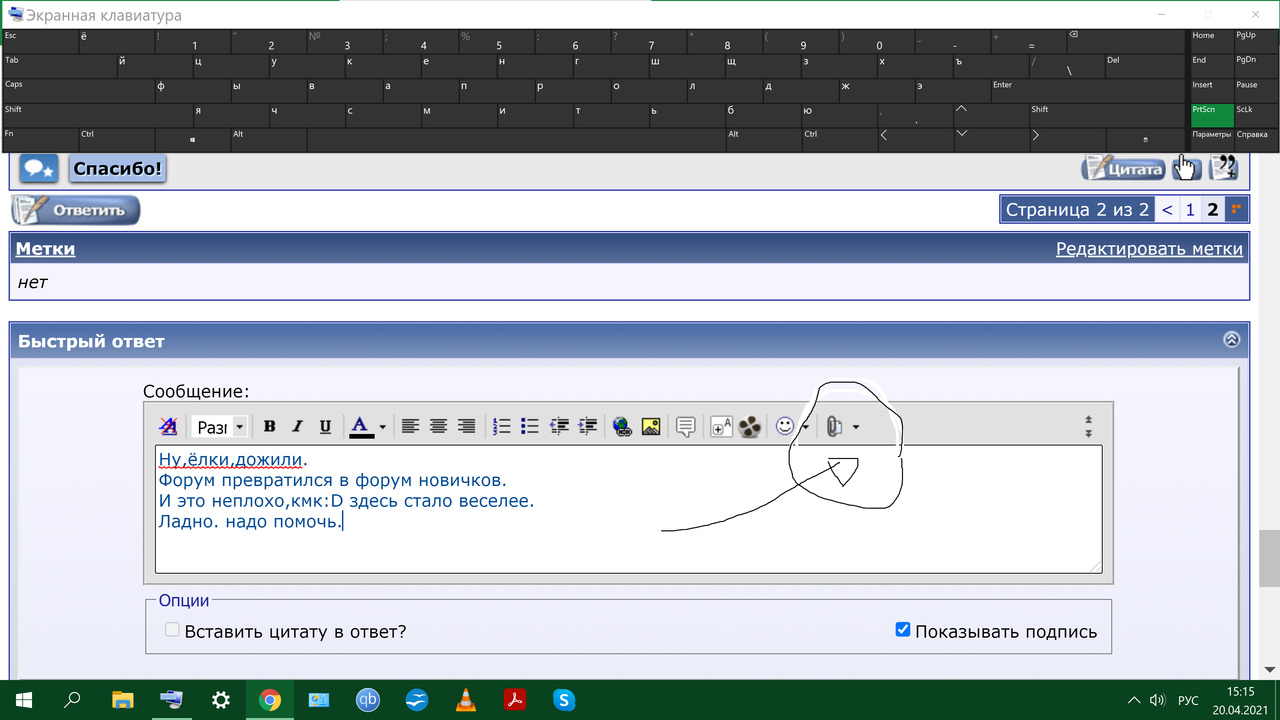Click the 'Ответить' reply button
The width and height of the screenshot is (1280, 720).
click(x=76, y=210)
